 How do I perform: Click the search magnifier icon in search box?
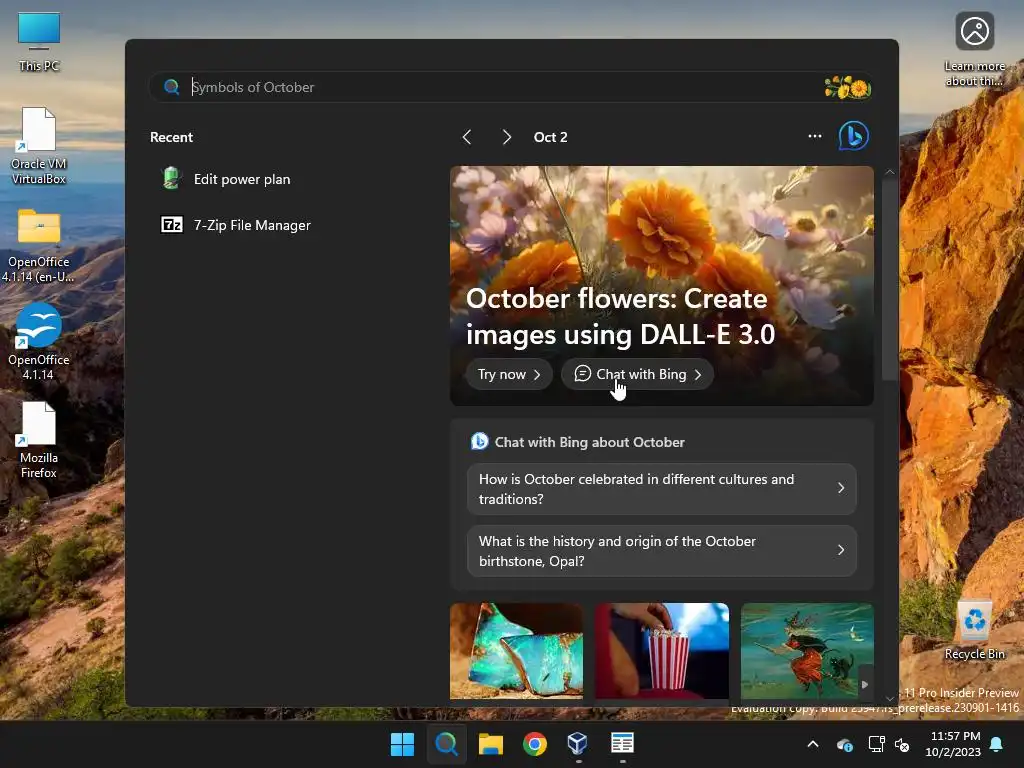pos(172,87)
